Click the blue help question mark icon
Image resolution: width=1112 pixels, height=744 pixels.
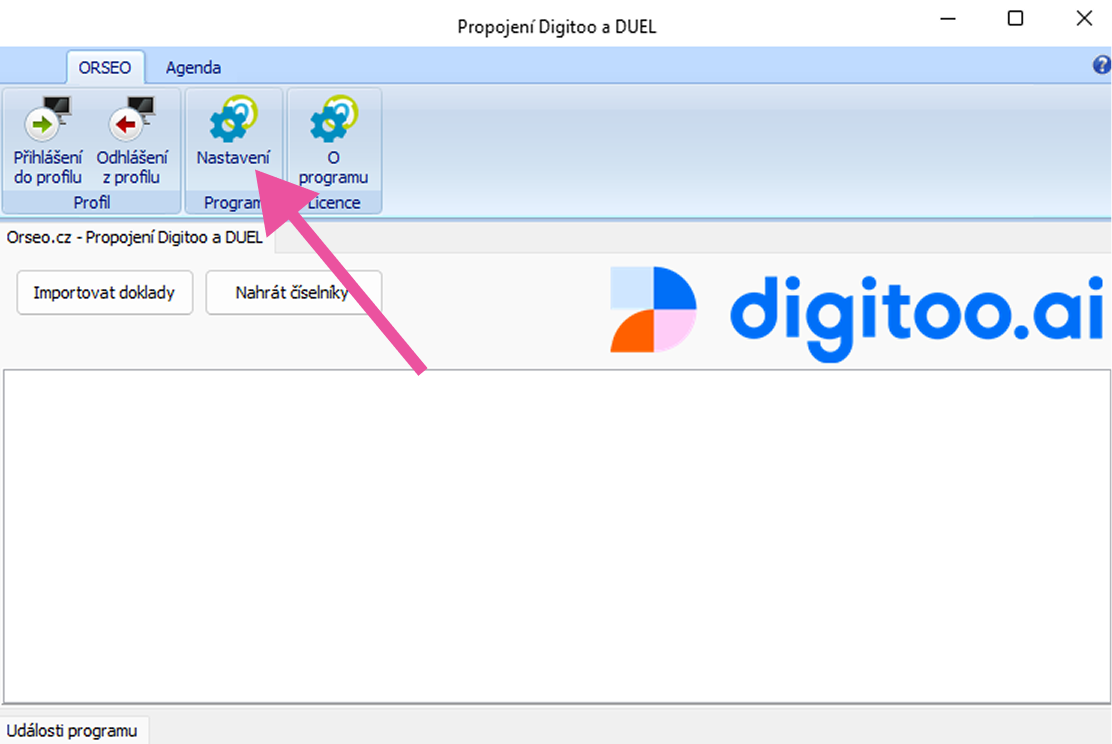tap(1101, 65)
